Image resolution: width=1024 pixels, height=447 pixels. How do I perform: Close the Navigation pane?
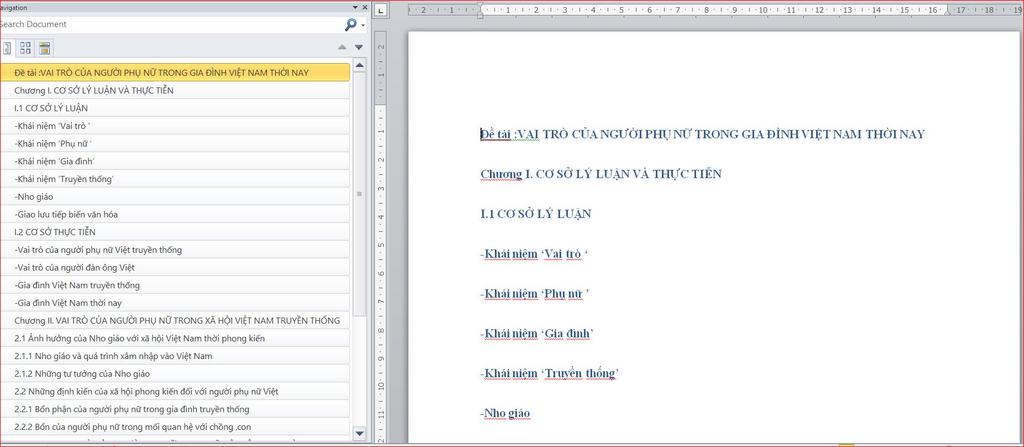point(364,7)
